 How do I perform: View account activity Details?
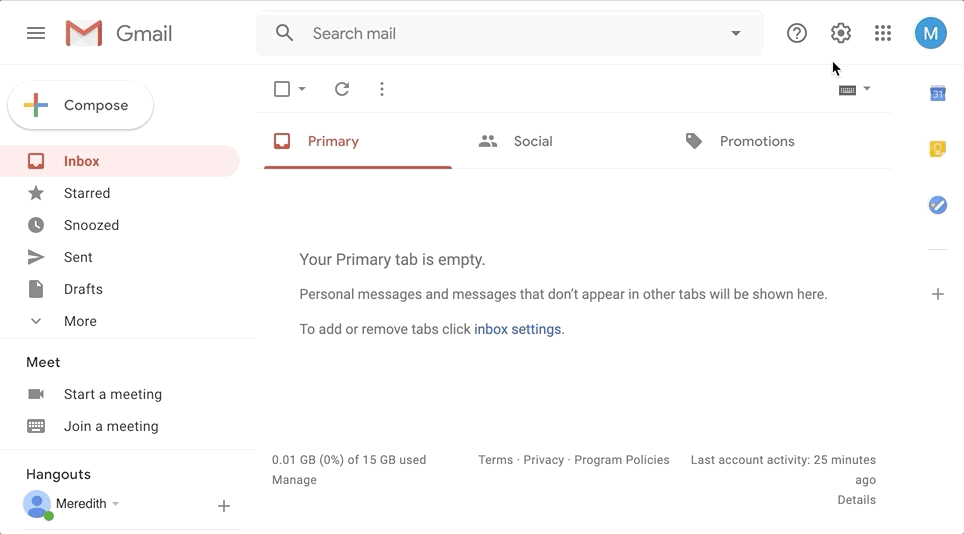tap(856, 500)
